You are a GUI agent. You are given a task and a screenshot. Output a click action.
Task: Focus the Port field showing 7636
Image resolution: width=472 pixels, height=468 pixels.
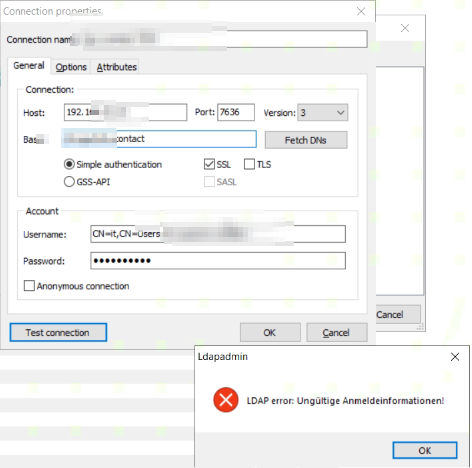tap(236, 112)
